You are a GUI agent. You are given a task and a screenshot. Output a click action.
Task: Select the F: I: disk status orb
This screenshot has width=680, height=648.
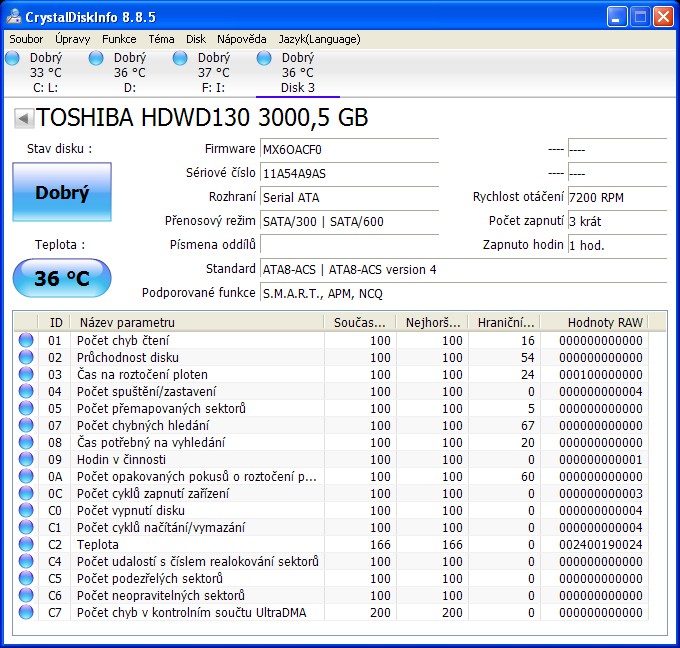pyautogui.click(x=180, y=59)
